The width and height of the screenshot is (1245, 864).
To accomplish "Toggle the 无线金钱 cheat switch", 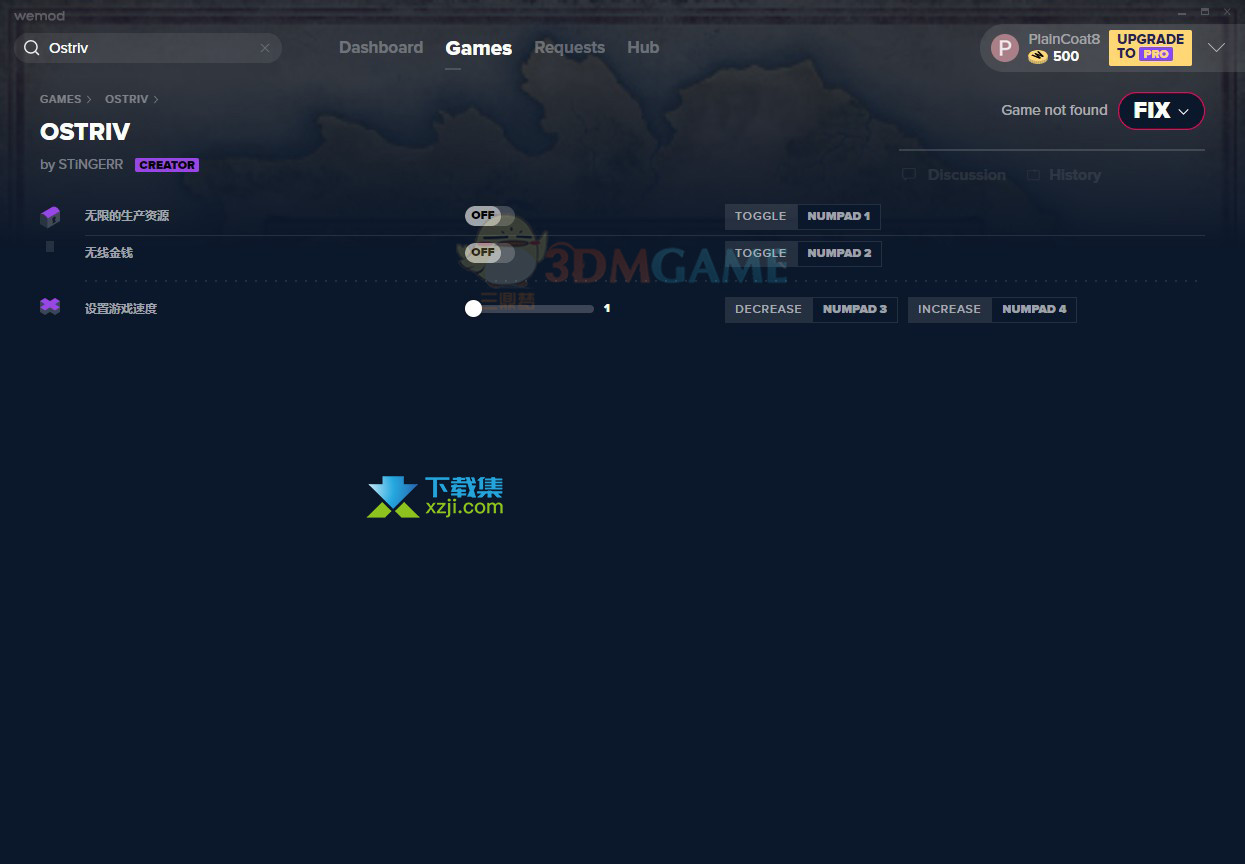I will click(x=490, y=253).
